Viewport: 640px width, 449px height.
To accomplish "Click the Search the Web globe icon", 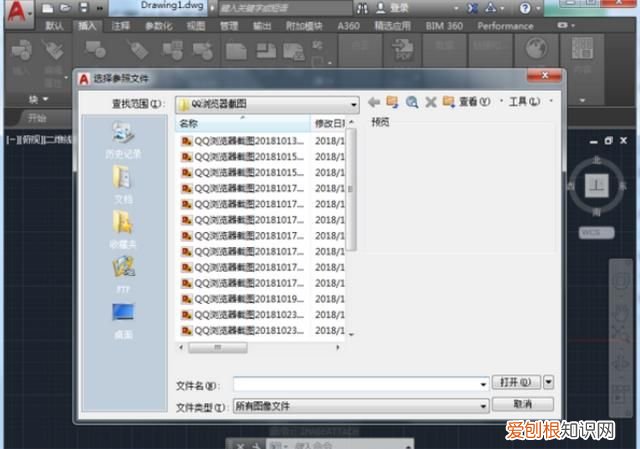I will [412, 102].
